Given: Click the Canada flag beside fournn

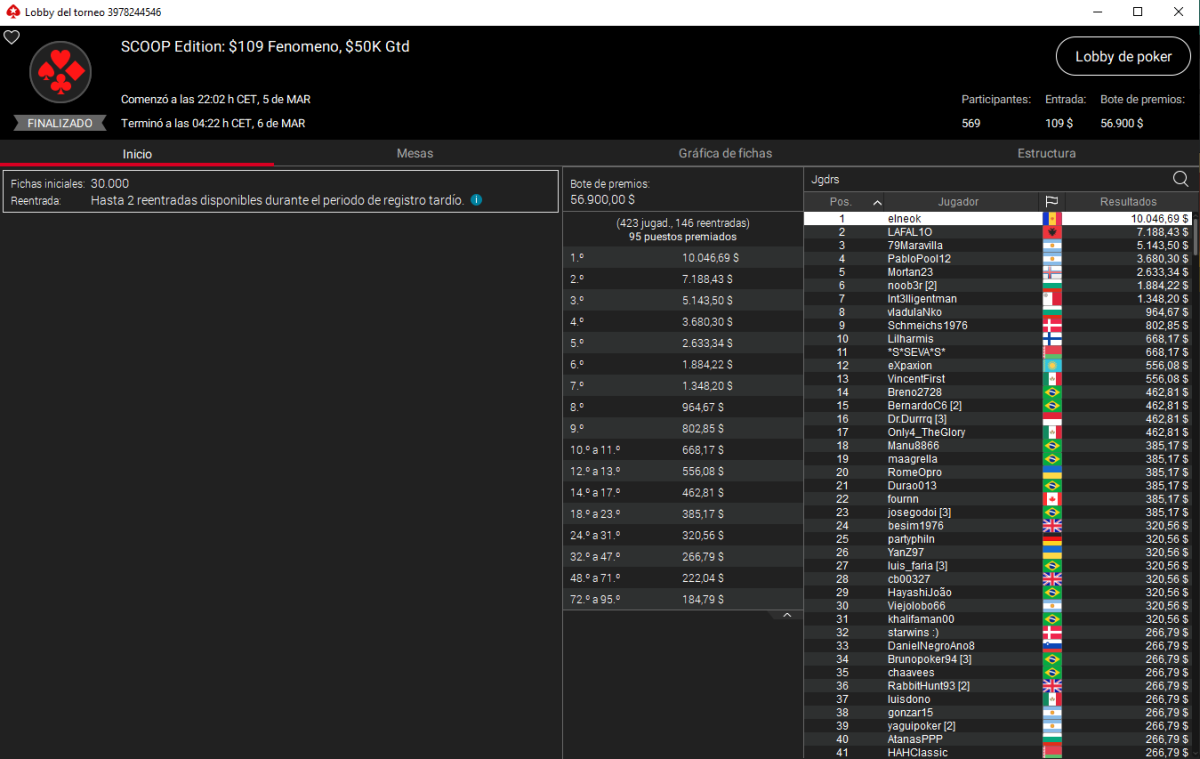Looking at the screenshot, I should 1051,499.
